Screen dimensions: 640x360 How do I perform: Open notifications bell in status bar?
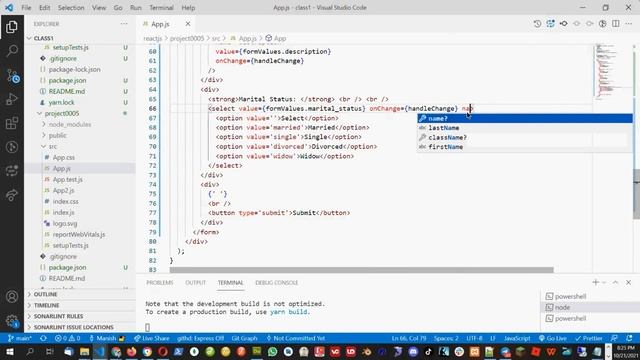tap(629, 338)
